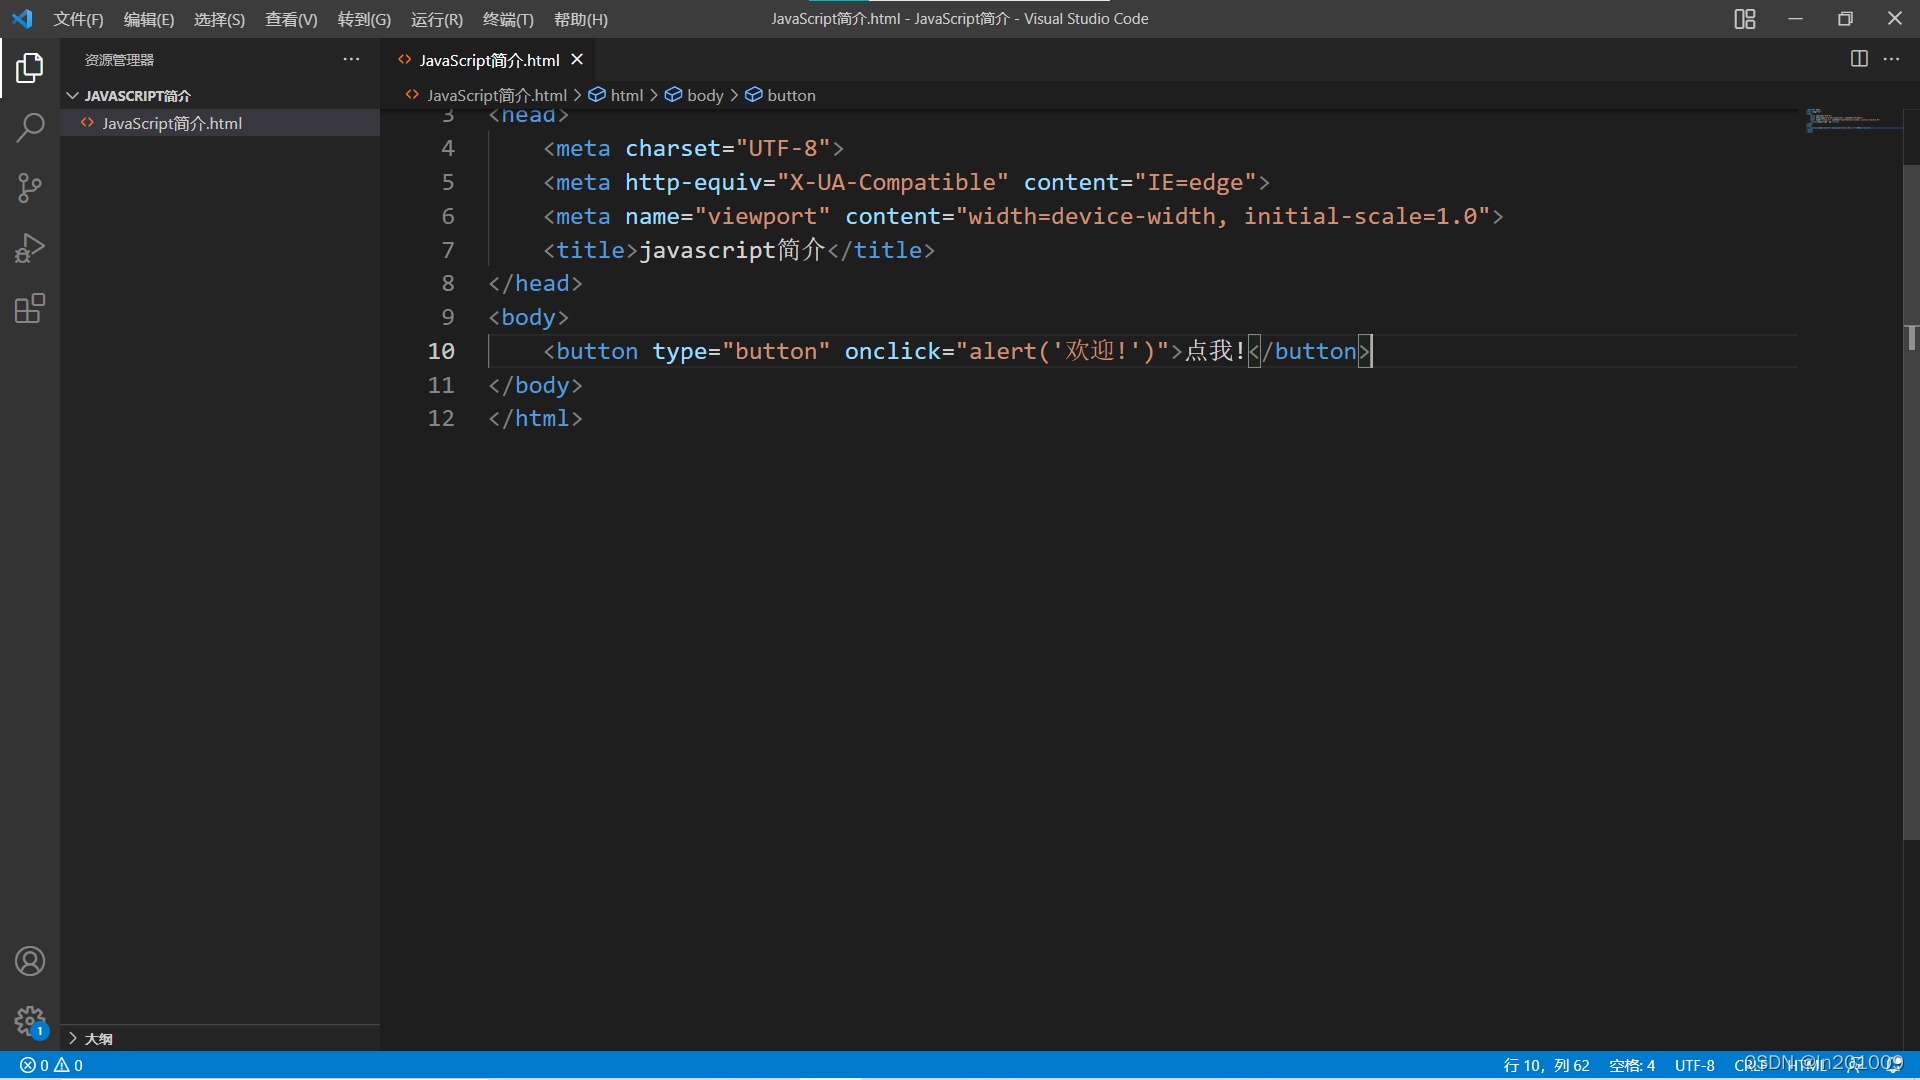This screenshot has height=1080, width=1920.
Task: Click the vertical editor scrollbar
Action: (1911, 500)
